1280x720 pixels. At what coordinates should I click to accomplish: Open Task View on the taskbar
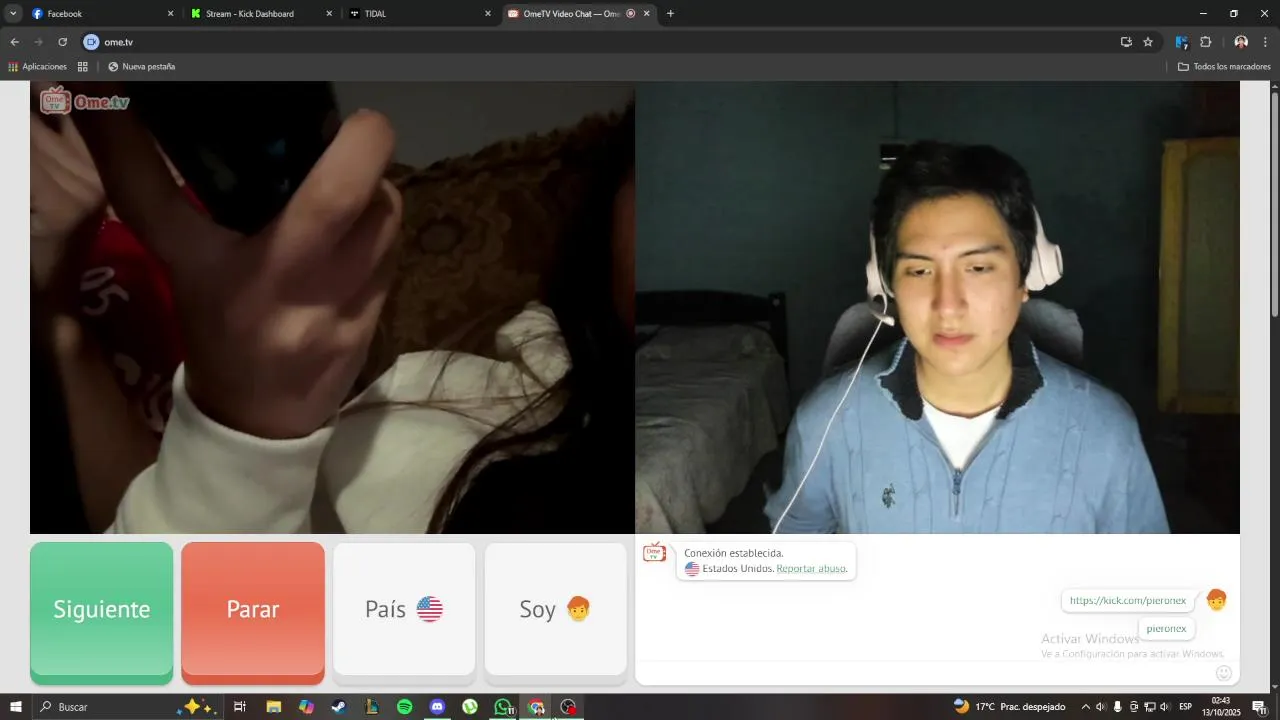(x=240, y=707)
